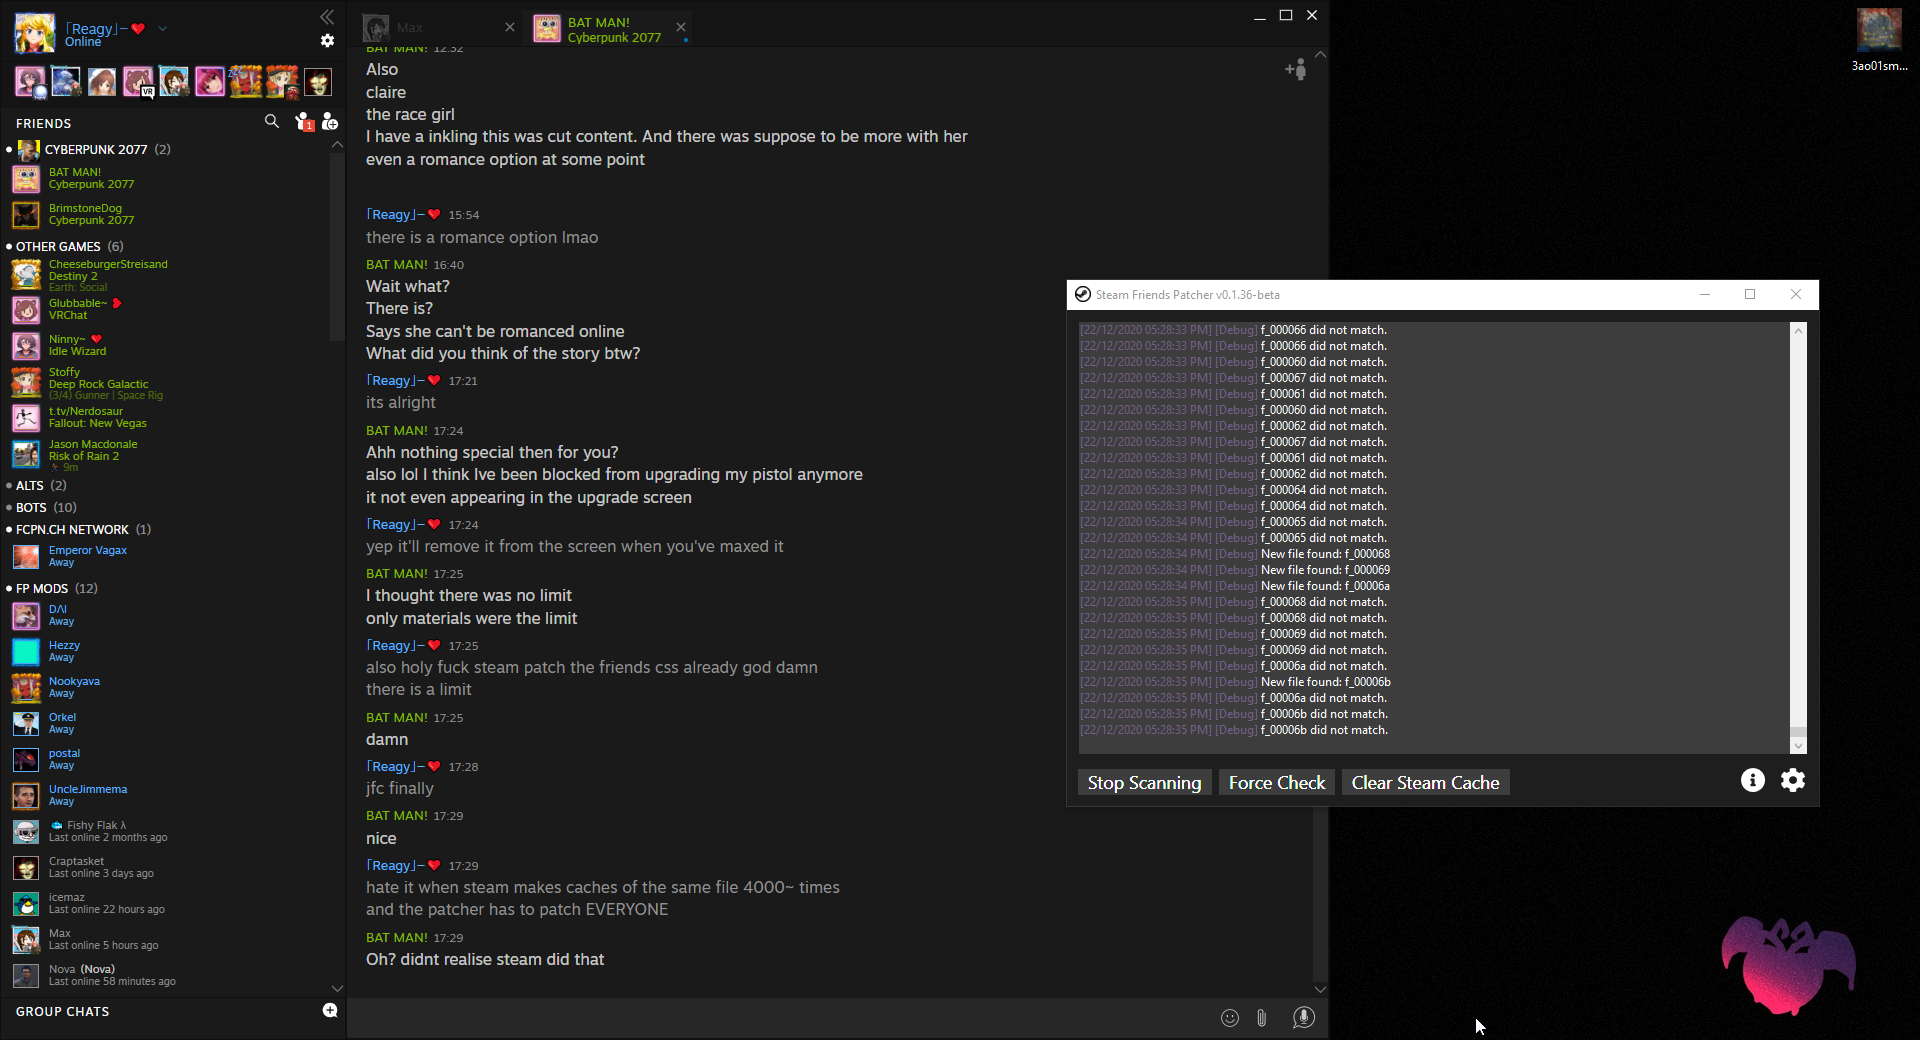This screenshot has height=1040, width=1920.
Task: Click Clear Steam Cache button
Action: click(1425, 782)
